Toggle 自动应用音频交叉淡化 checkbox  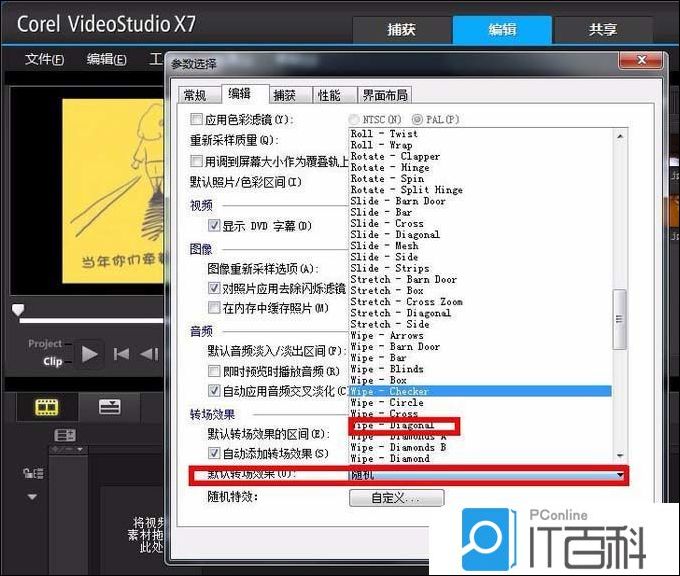coord(214,391)
